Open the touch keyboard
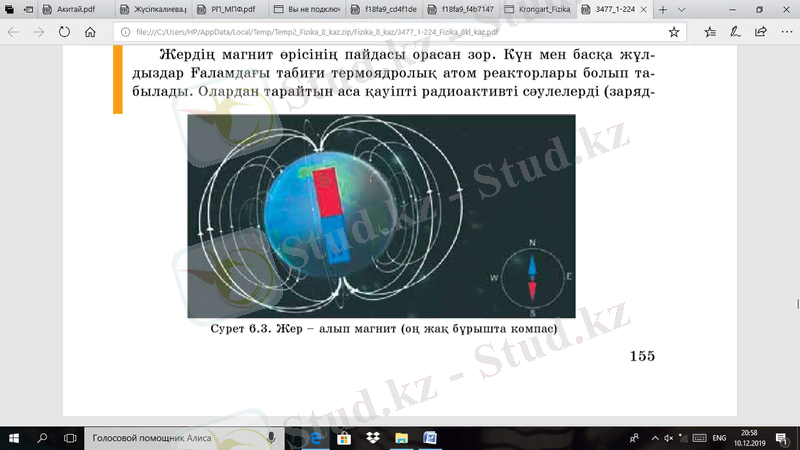This screenshot has width=800, height=450. [x=699, y=438]
